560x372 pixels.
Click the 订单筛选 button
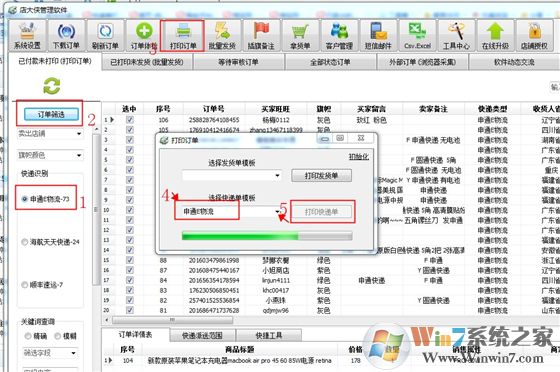[x=51, y=114]
